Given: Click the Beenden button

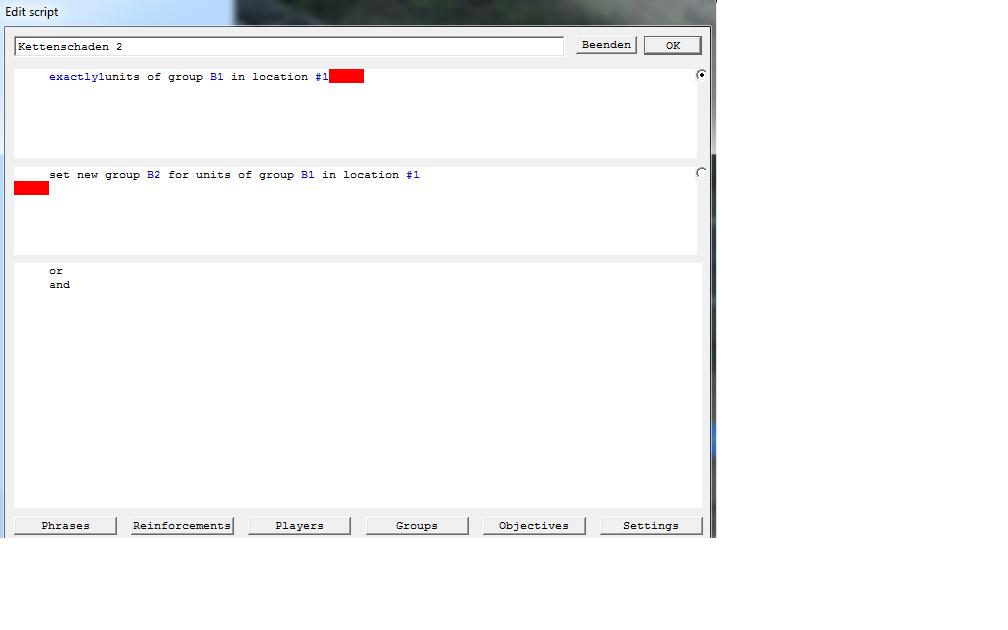Looking at the screenshot, I should point(606,45).
